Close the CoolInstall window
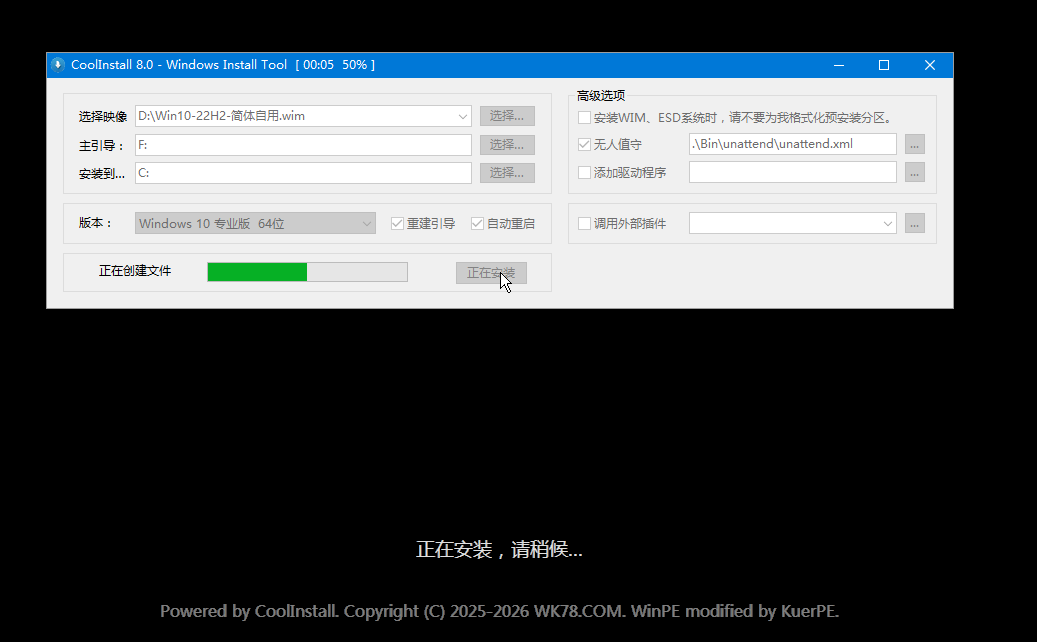 930,65
